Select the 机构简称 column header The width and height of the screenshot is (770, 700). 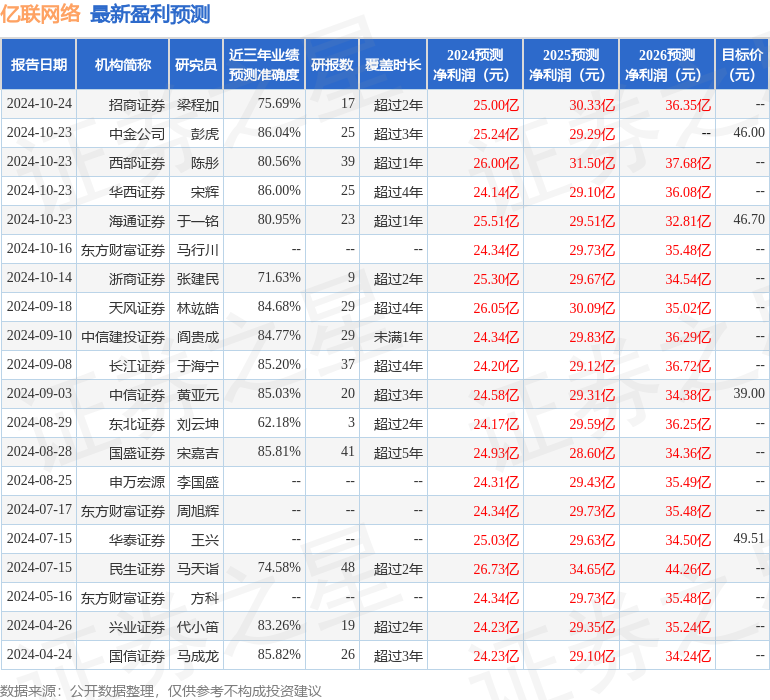[x=123, y=64]
